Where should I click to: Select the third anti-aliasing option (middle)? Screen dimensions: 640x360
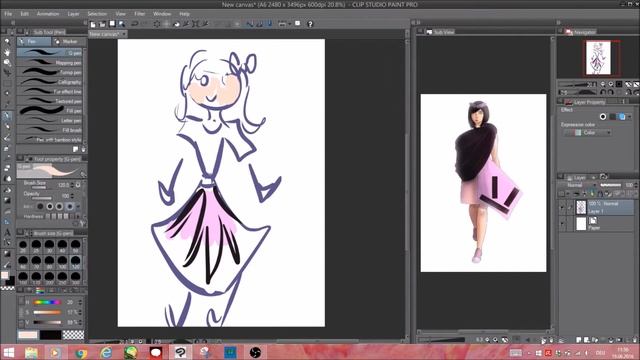pos(60,207)
